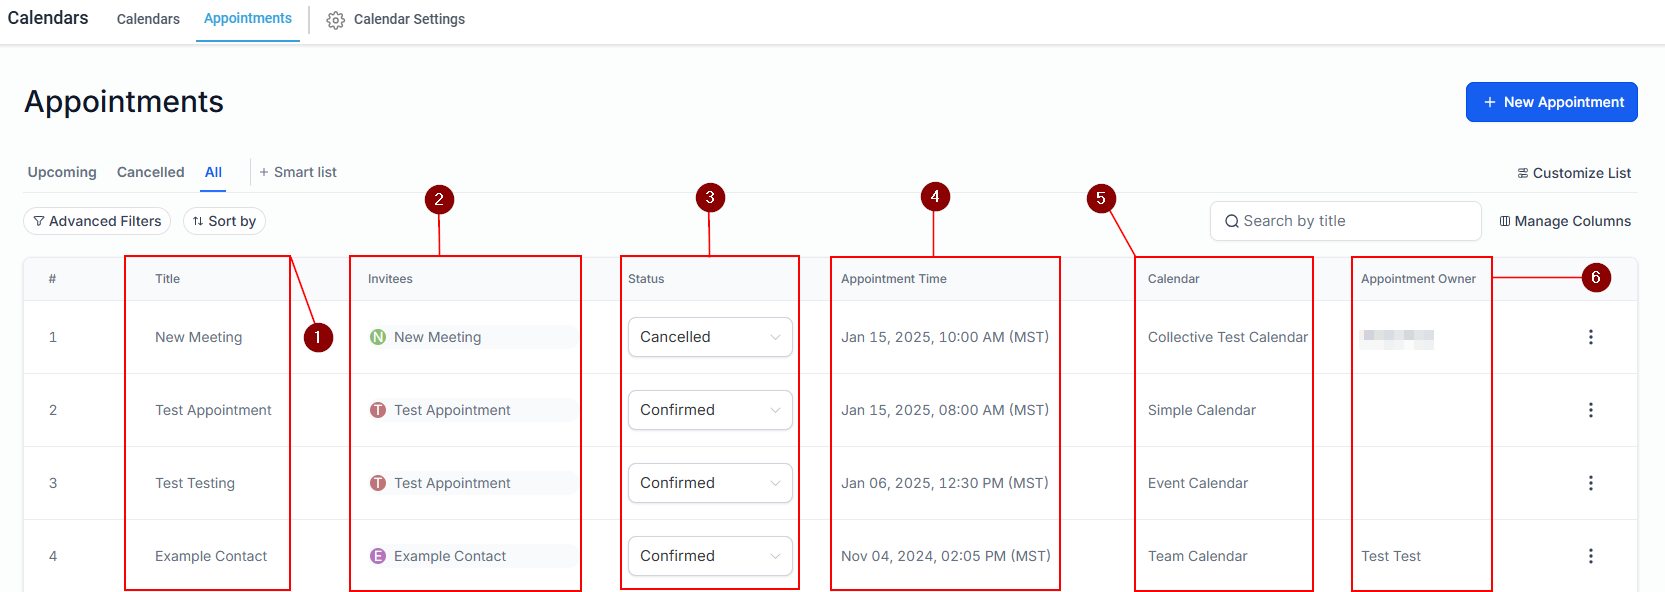Viewport: 1665px width, 592px height.
Task: Click the Sort by button
Action: tap(224, 221)
